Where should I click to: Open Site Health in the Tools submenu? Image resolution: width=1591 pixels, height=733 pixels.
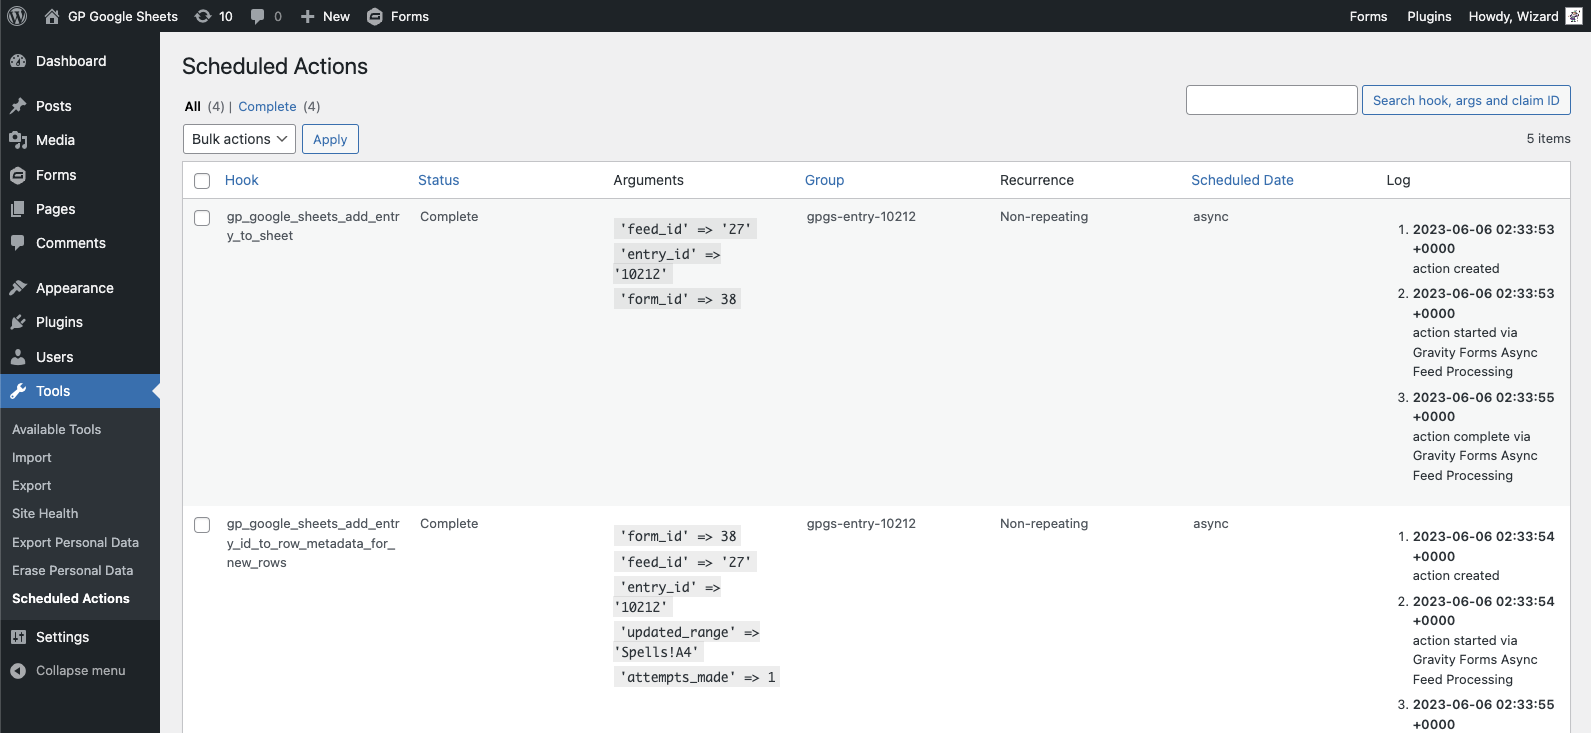tap(45, 513)
